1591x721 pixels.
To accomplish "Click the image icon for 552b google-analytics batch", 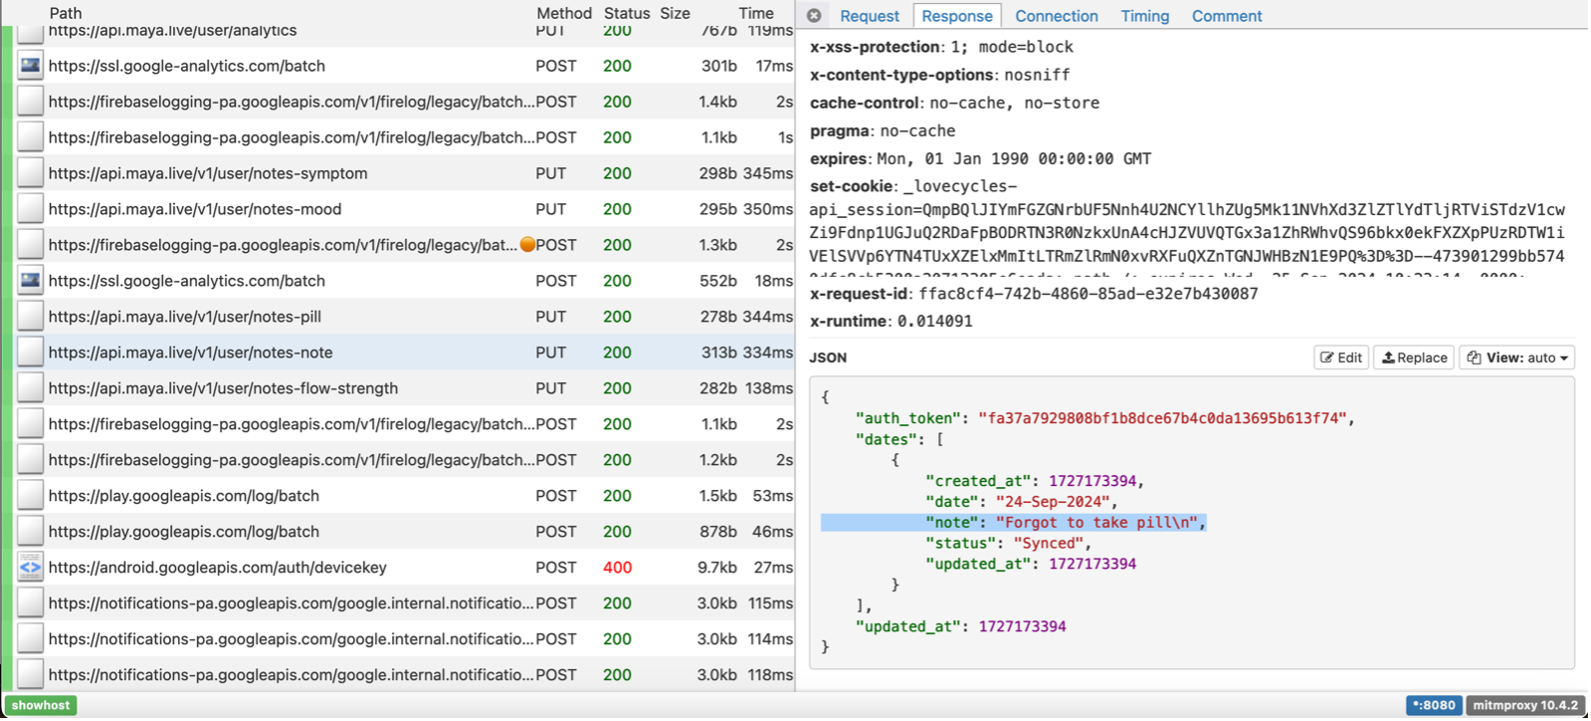I will 31,281.
